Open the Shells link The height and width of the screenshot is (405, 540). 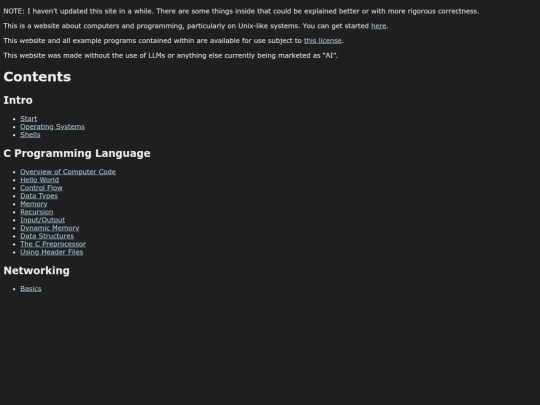[30, 135]
